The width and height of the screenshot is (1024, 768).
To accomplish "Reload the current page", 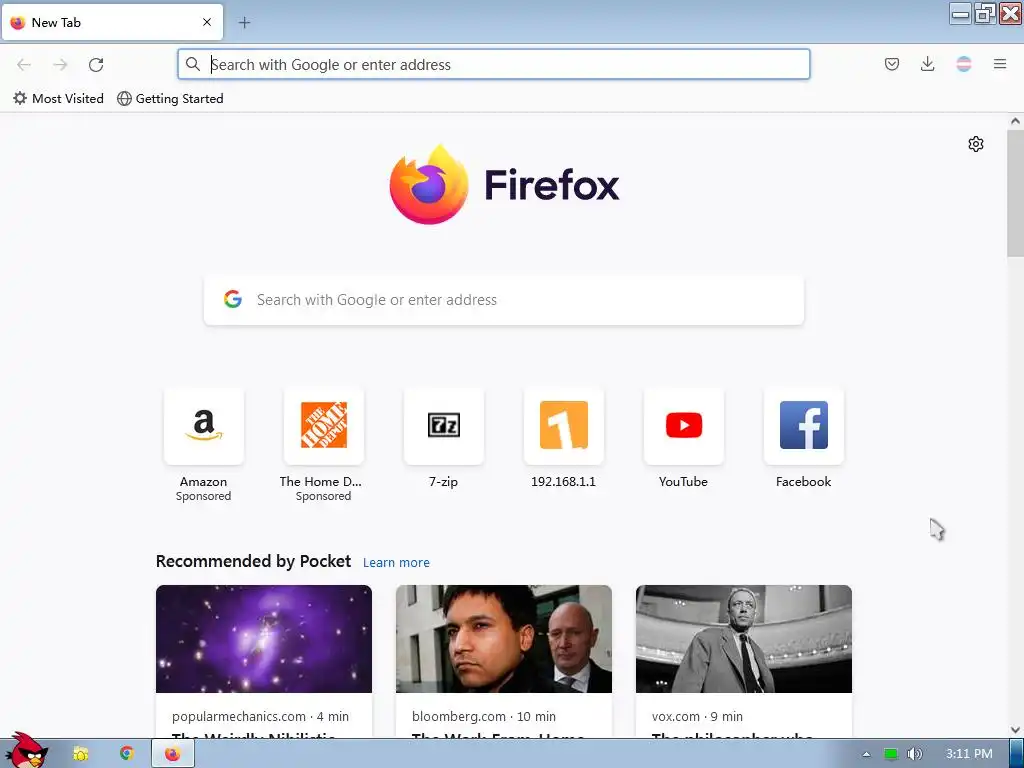I will [96, 64].
